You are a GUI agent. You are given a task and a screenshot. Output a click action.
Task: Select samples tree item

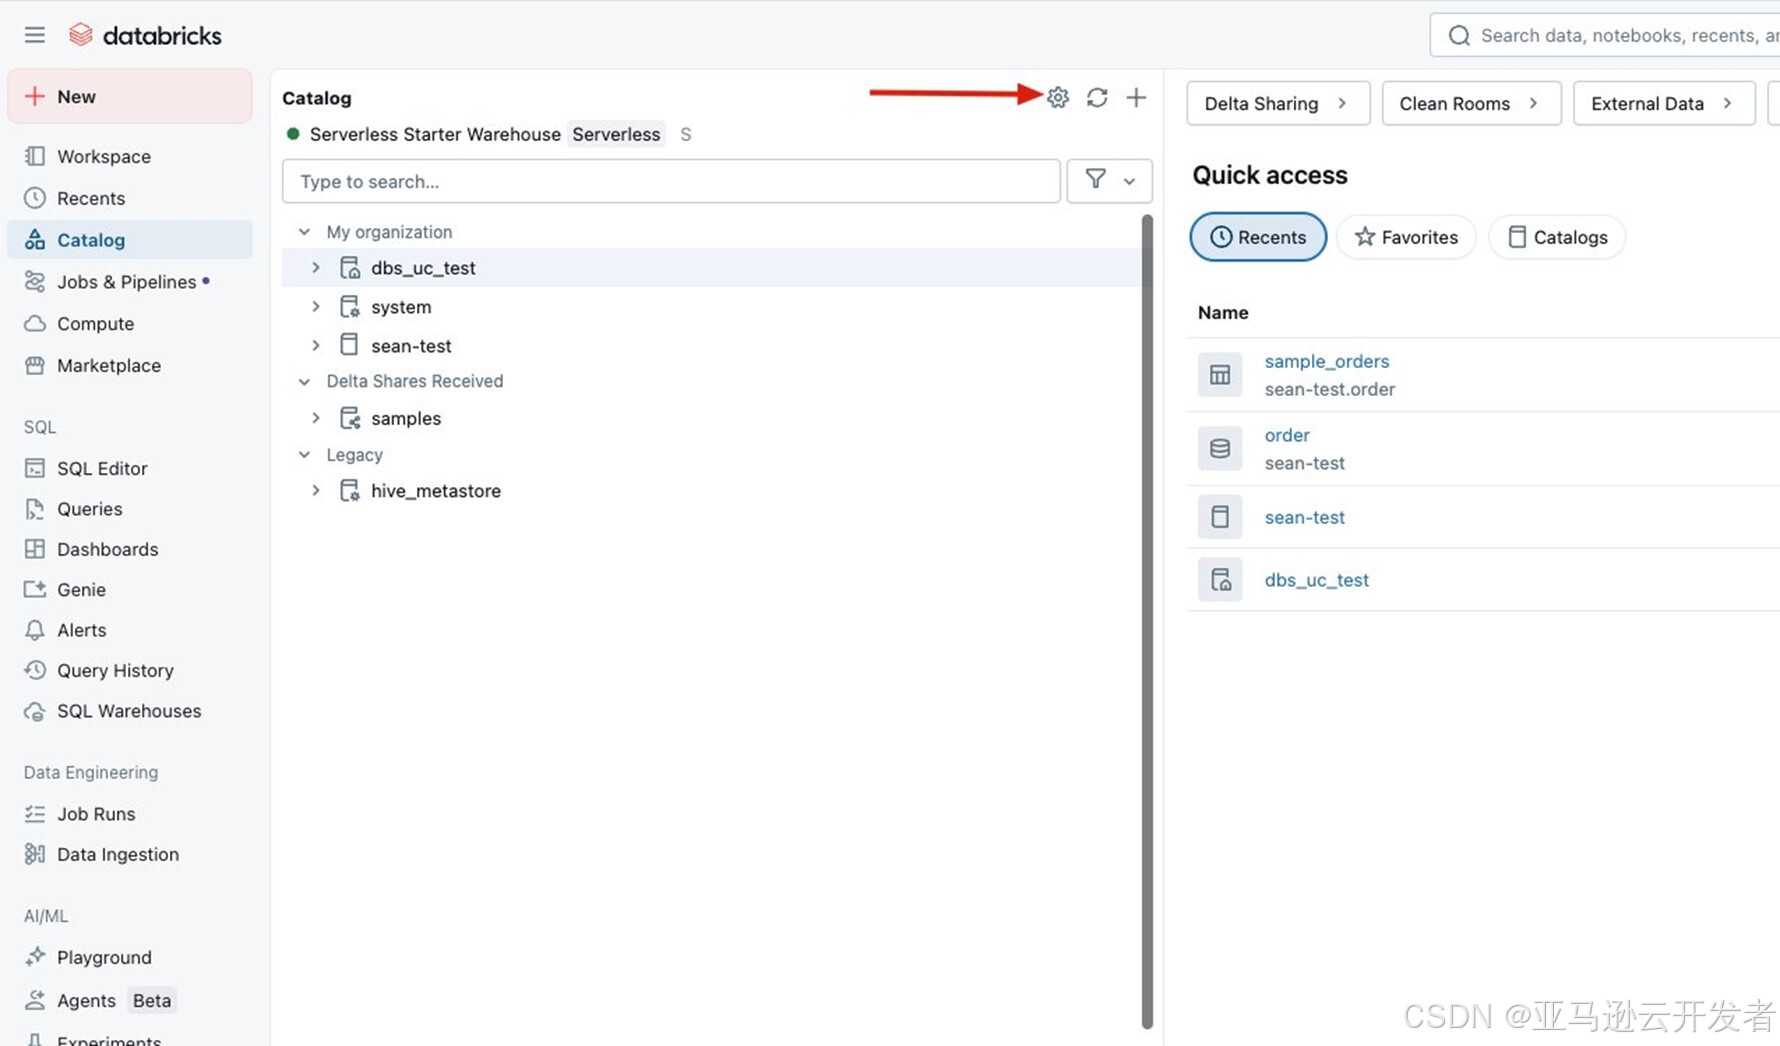tap(711, 418)
